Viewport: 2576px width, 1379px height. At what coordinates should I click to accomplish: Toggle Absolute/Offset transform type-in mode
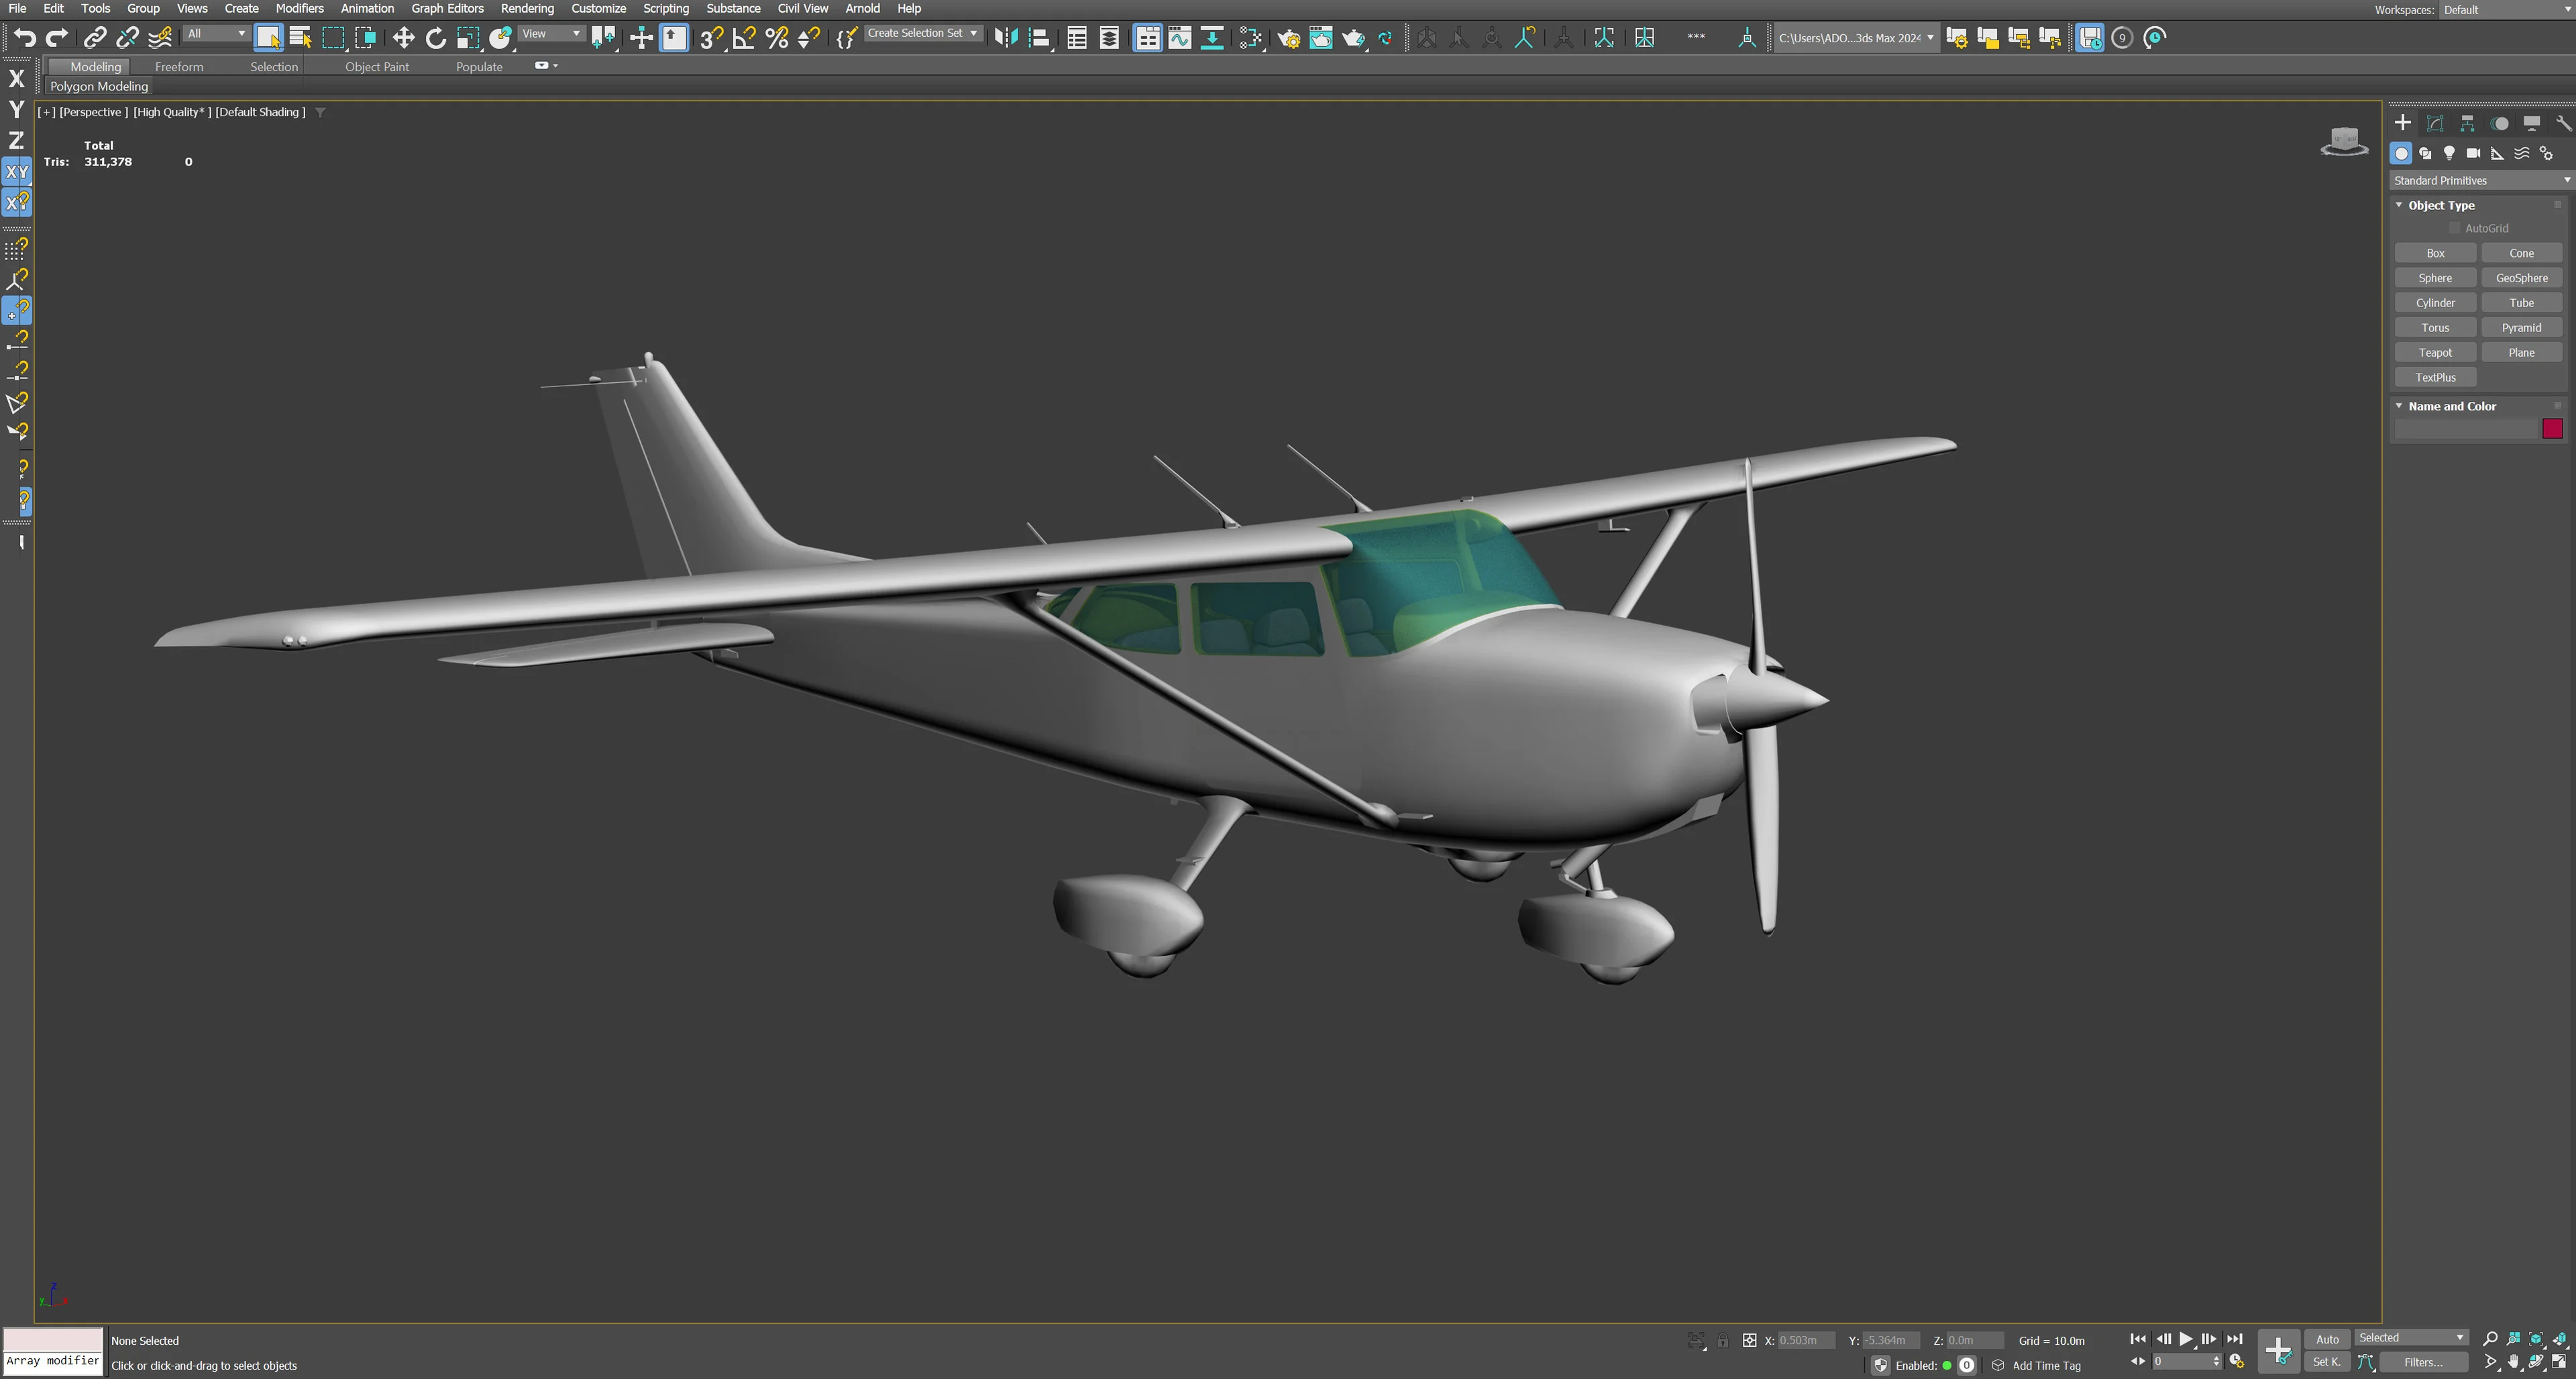1749,1340
